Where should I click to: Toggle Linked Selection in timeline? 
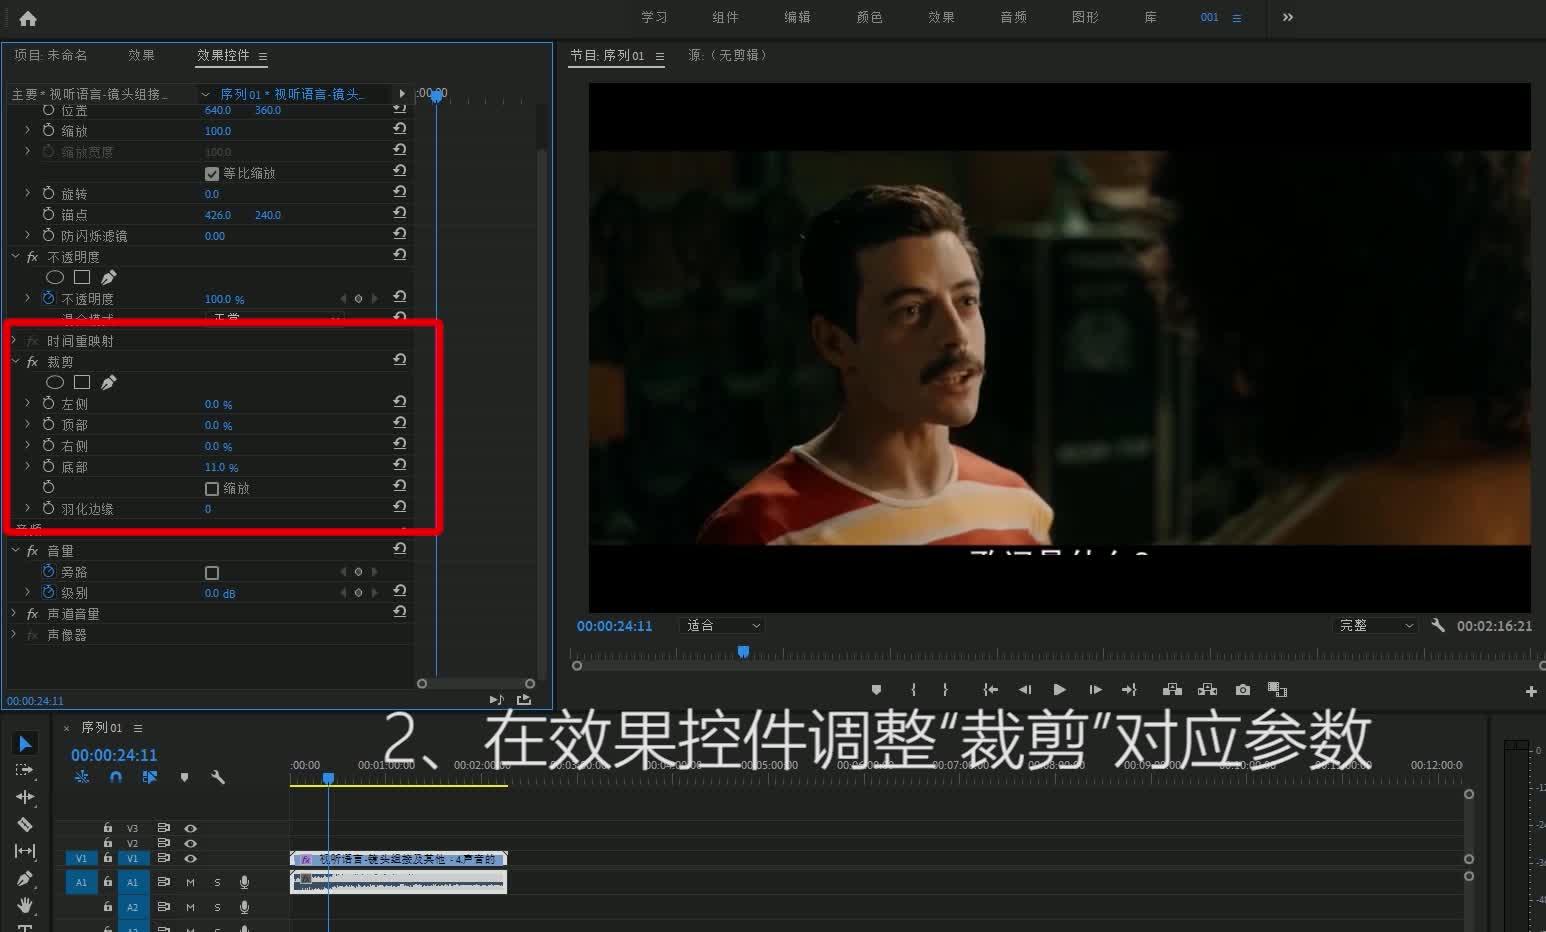[x=150, y=777]
